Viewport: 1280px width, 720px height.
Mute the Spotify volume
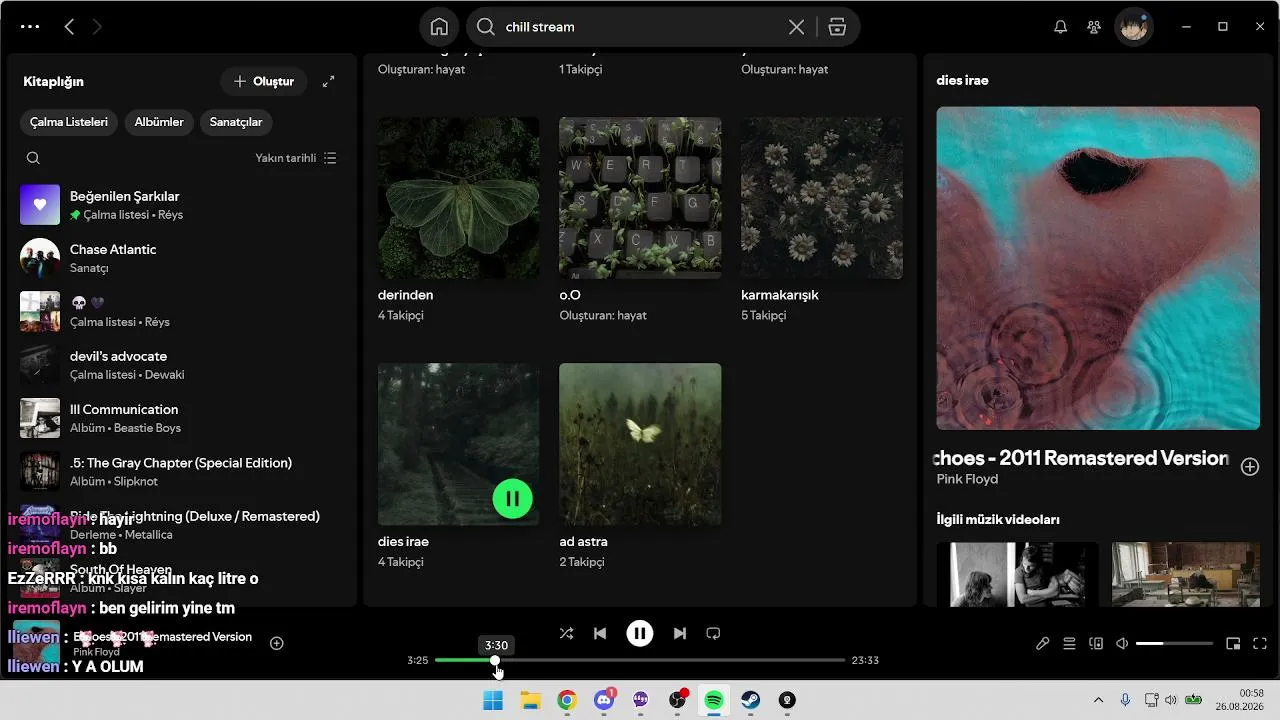pyautogui.click(x=1122, y=644)
